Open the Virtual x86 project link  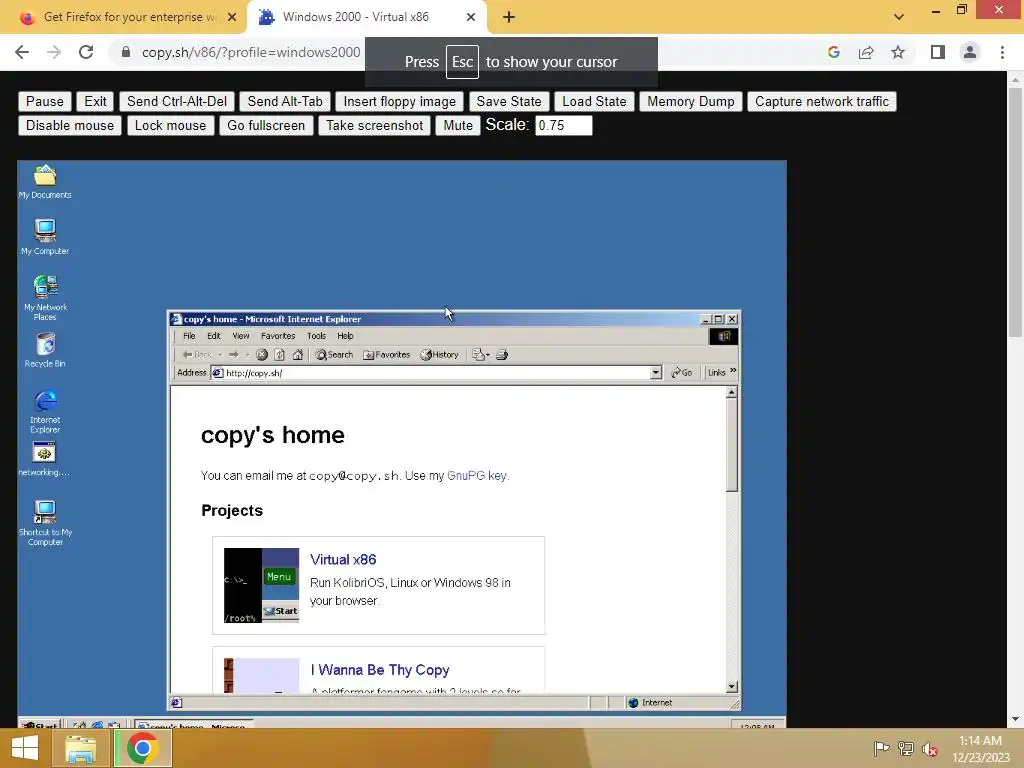(x=343, y=560)
